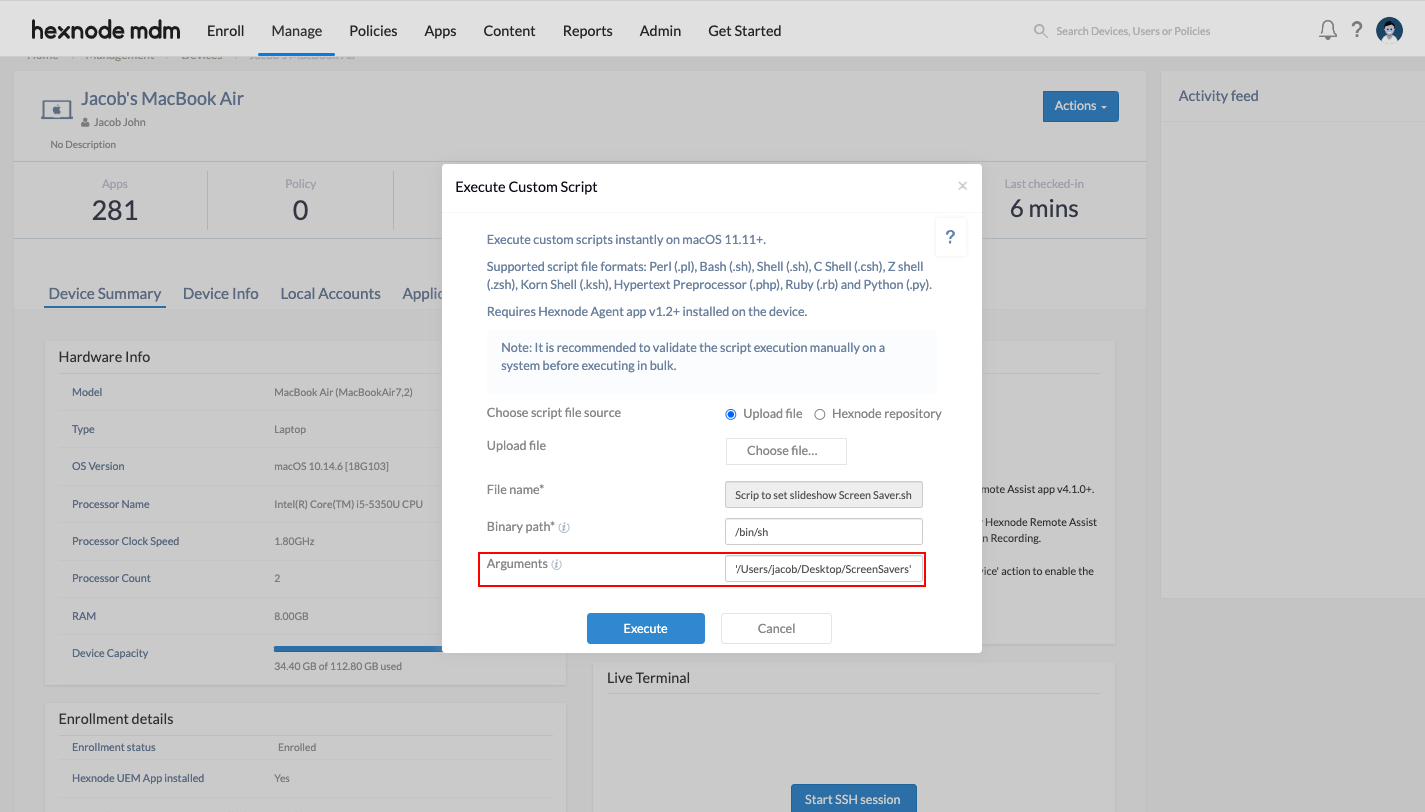
Task: Click the Jacob's MacBook Air title
Action: pyautogui.click(x=163, y=99)
